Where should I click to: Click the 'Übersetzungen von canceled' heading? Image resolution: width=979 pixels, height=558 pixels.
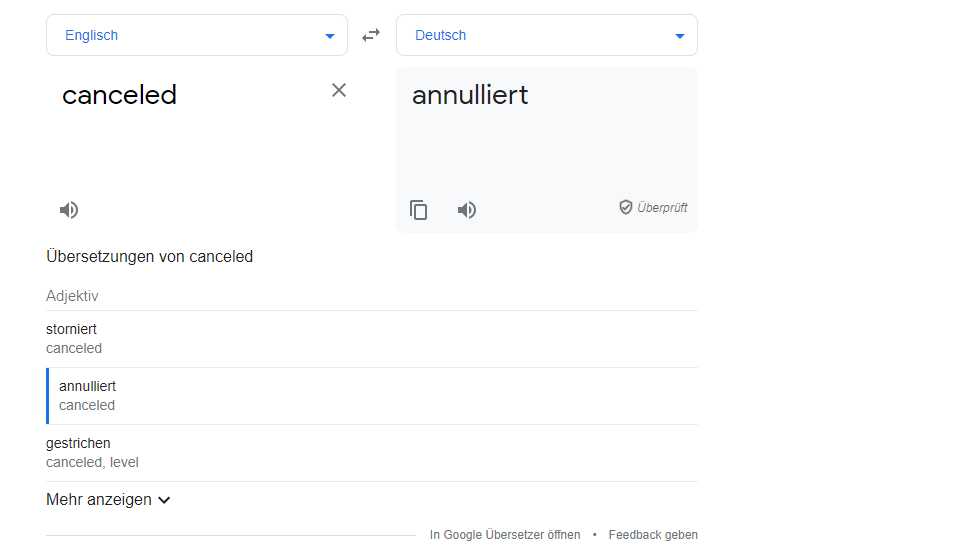(x=150, y=257)
